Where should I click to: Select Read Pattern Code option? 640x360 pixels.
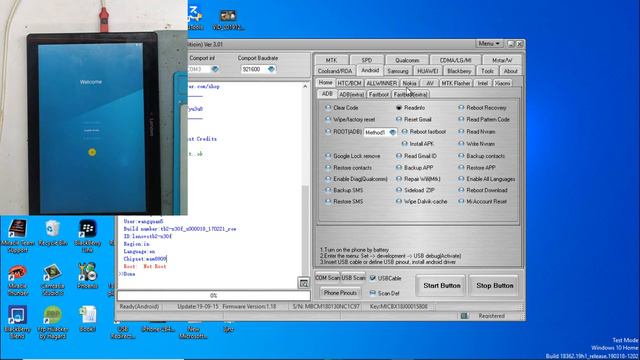(484, 120)
